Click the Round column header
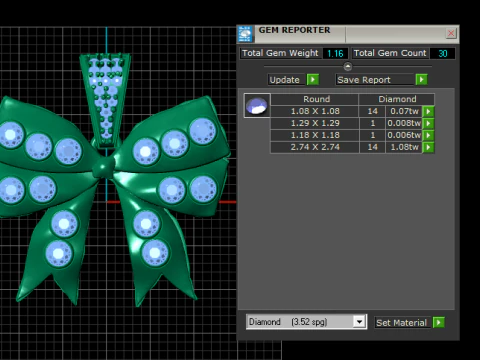Viewport: 480px width, 360px height. point(315,99)
